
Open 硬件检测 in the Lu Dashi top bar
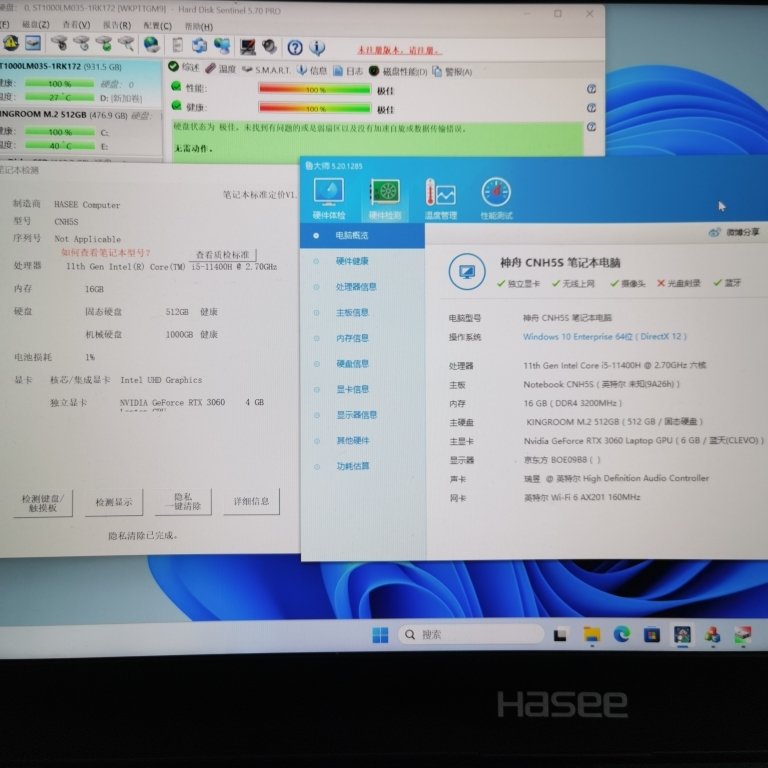[384, 198]
